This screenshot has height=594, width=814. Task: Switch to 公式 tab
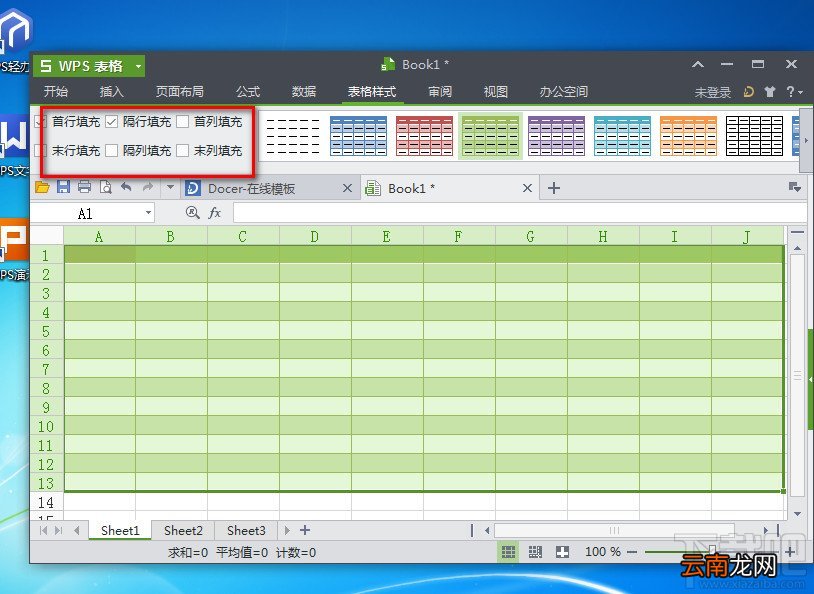pyautogui.click(x=248, y=92)
